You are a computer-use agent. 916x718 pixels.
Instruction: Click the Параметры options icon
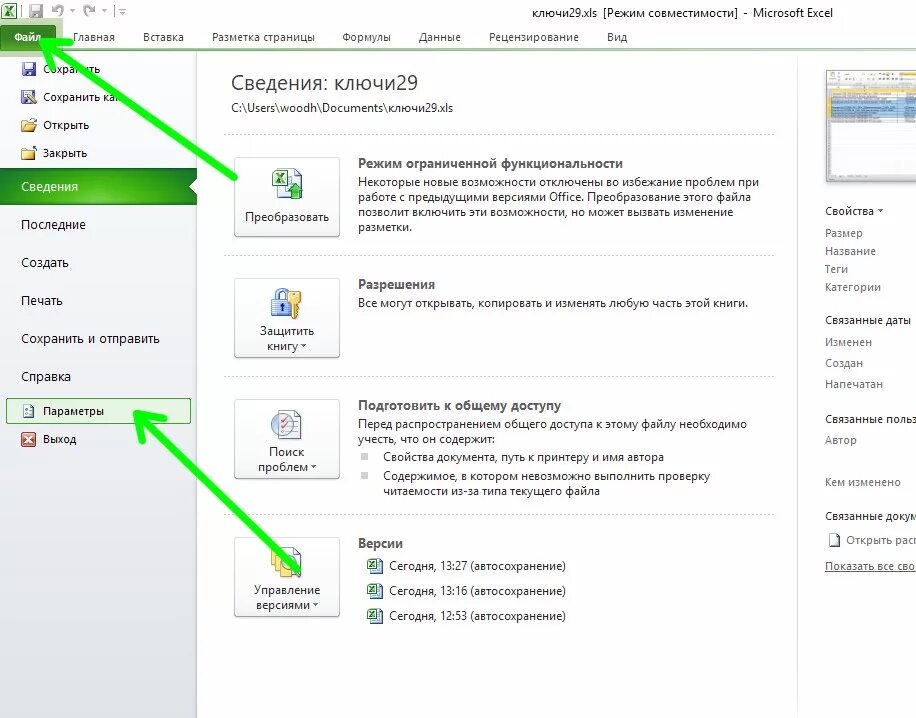pyautogui.click(x=29, y=411)
